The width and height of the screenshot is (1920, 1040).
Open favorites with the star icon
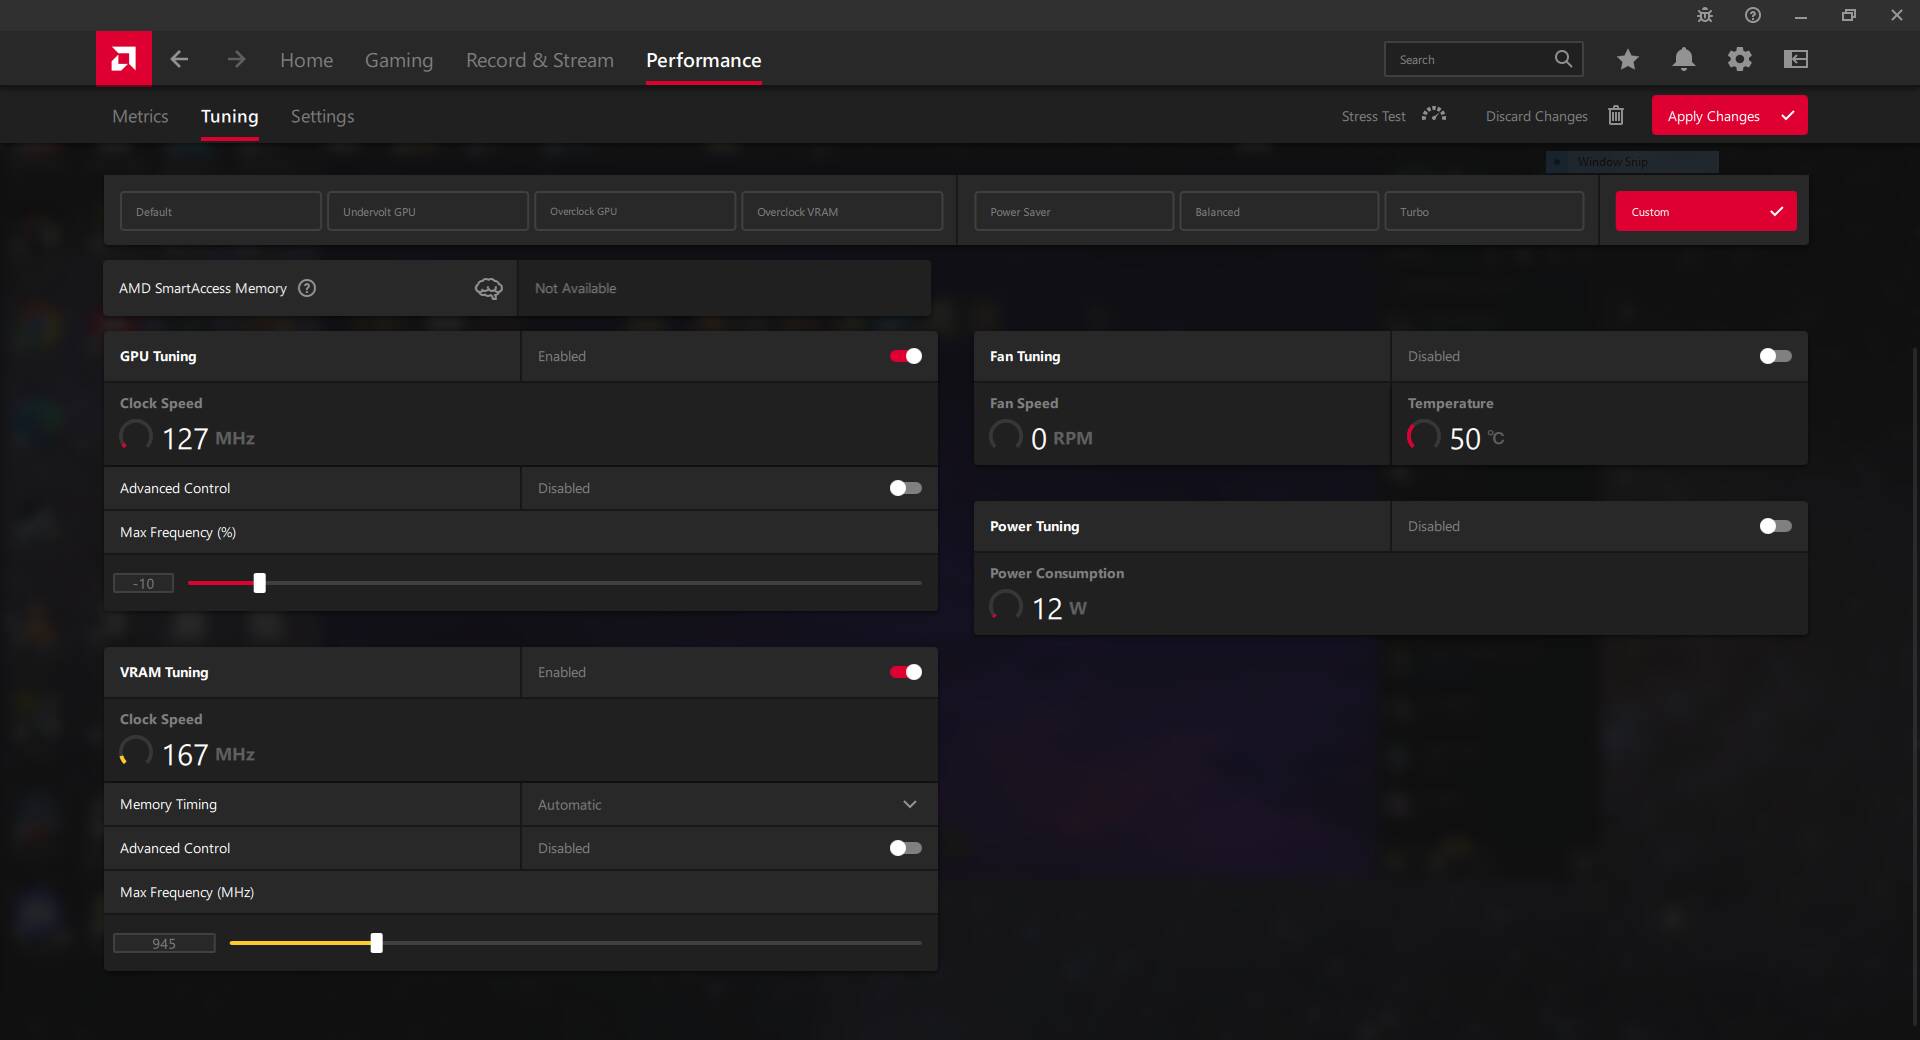coord(1627,60)
